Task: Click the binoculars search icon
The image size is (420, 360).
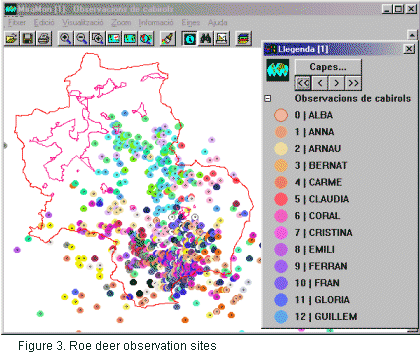Action: [206, 39]
